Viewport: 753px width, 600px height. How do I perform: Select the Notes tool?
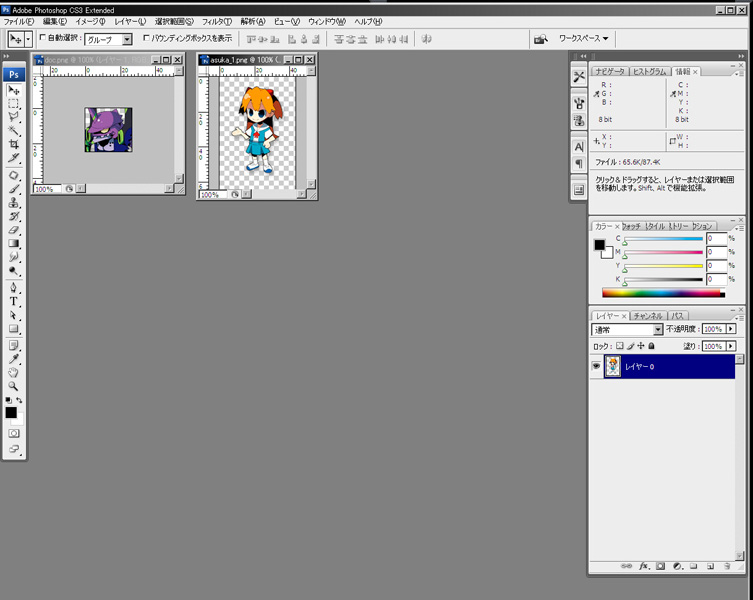(13, 345)
